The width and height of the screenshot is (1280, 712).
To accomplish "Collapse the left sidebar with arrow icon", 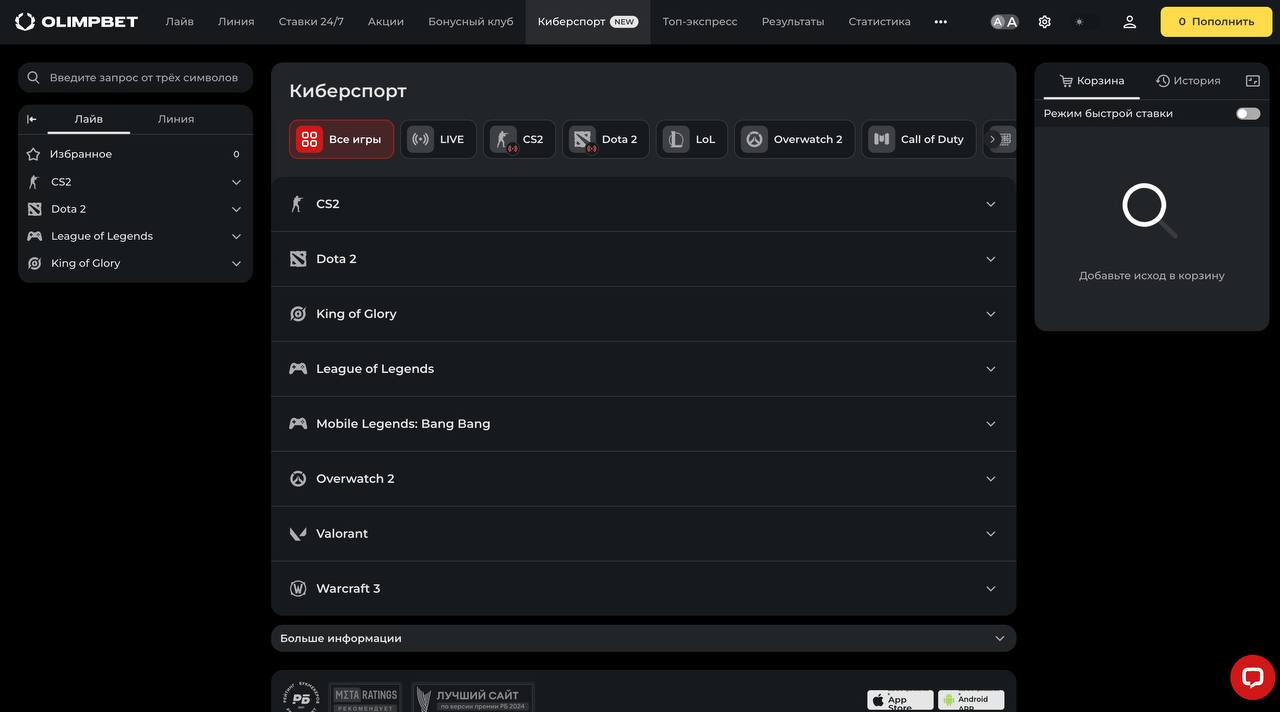I will coord(32,119).
